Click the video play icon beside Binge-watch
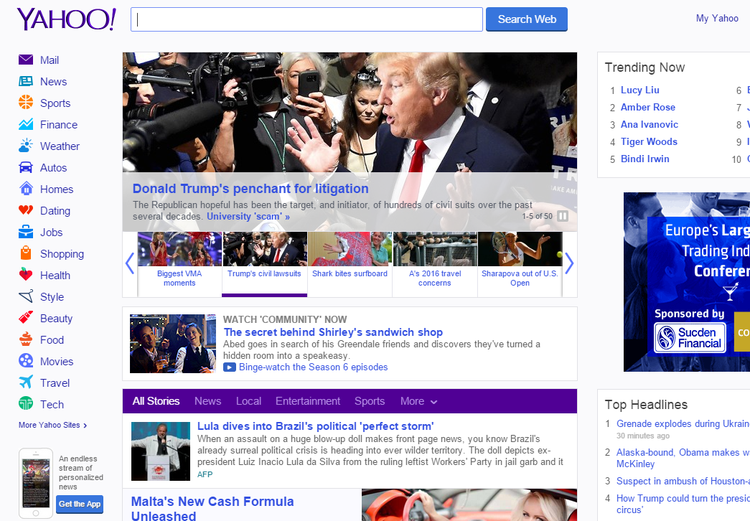The height and width of the screenshot is (521, 750). coord(229,367)
